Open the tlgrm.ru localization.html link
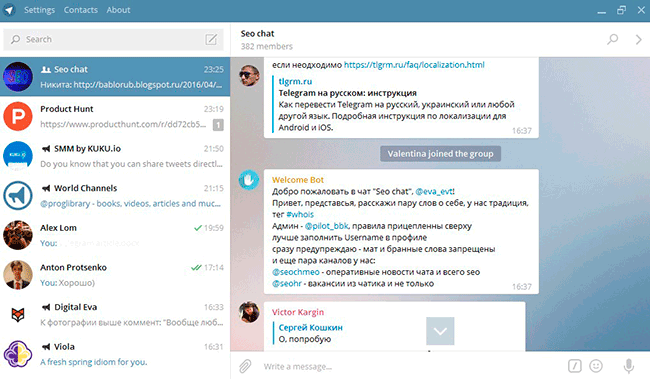Image resolution: width=650 pixels, height=379 pixels. [414, 65]
